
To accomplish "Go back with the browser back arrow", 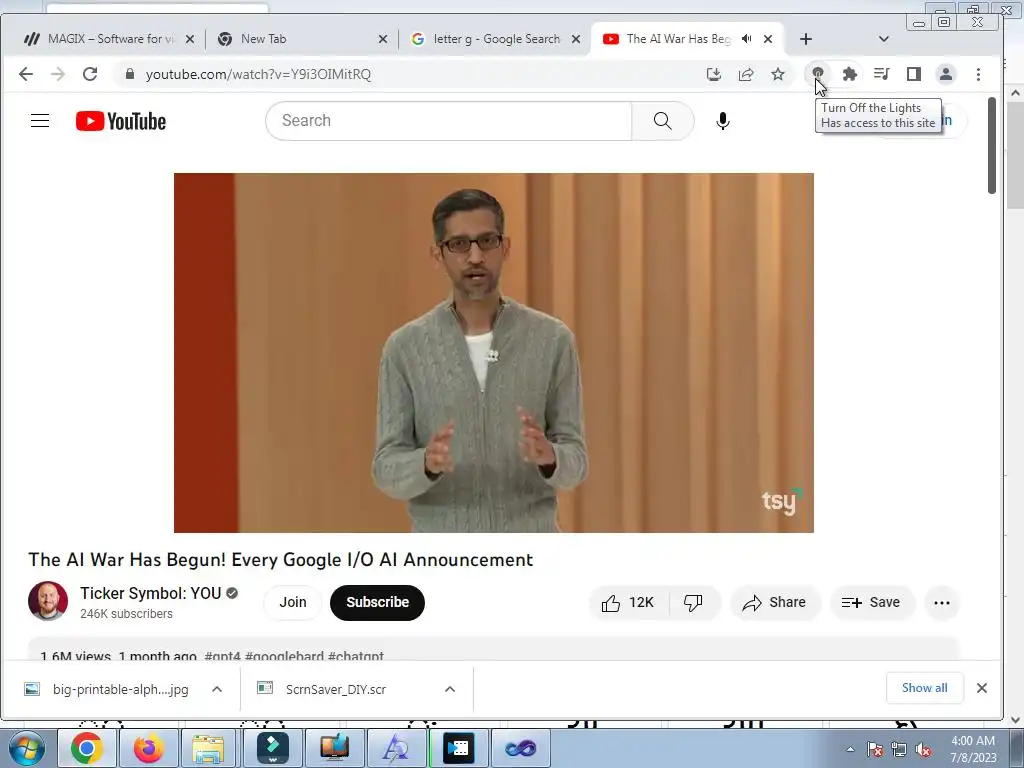I will (25, 74).
